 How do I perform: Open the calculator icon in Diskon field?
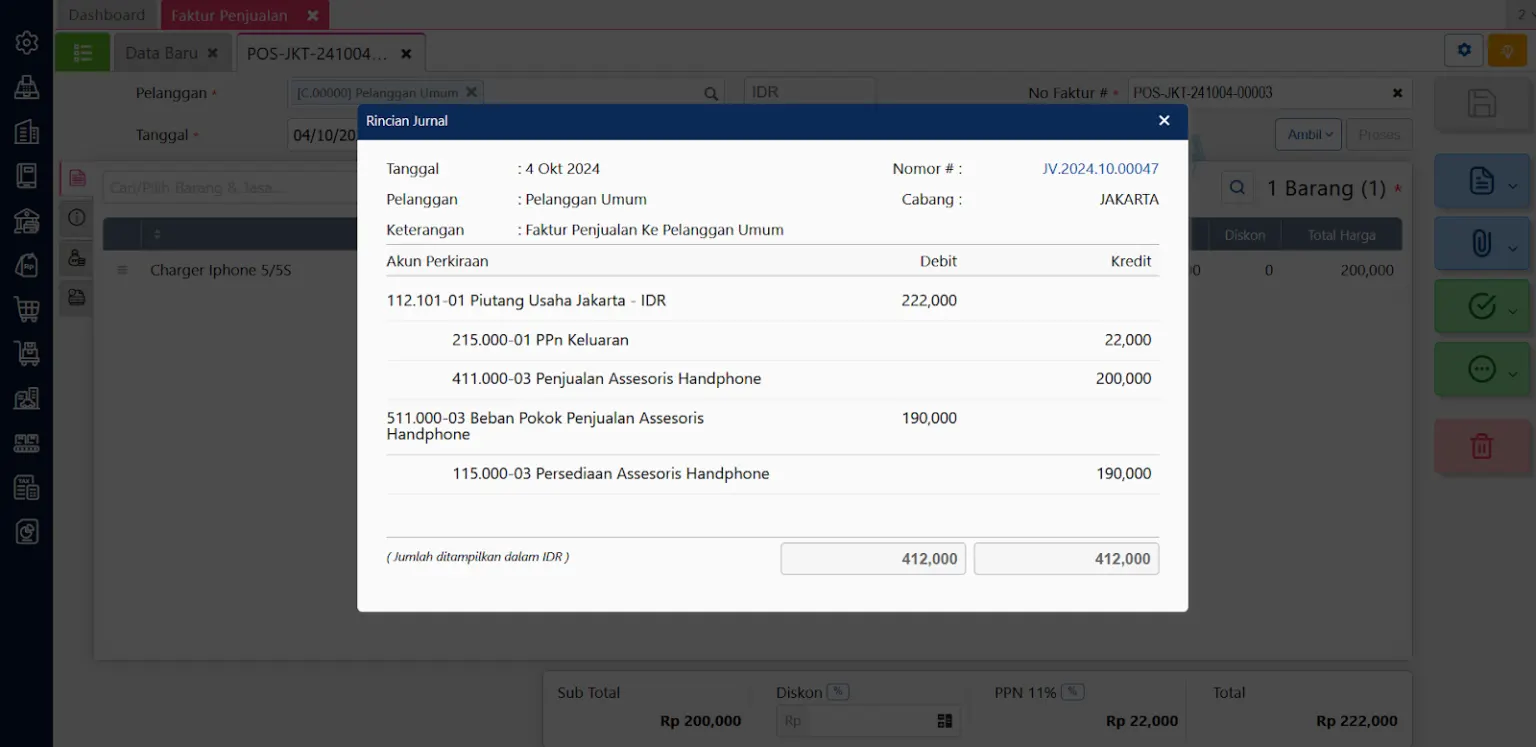944,721
